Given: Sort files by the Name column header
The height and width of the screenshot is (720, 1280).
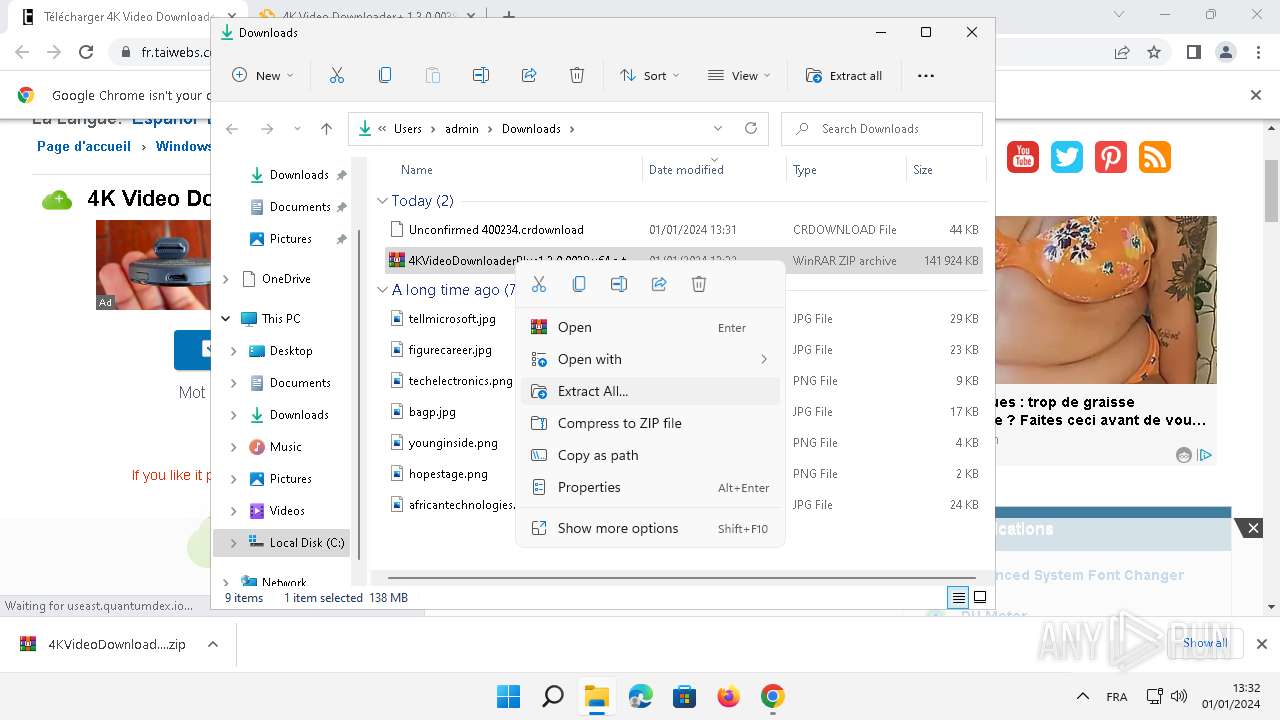Looking at the screenshot, I should click(416, 170).
